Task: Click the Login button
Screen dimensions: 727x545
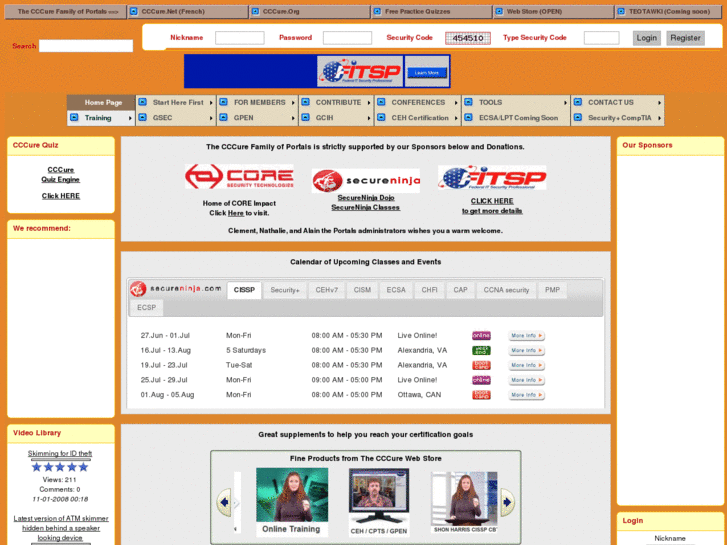Action: [646, 38]
